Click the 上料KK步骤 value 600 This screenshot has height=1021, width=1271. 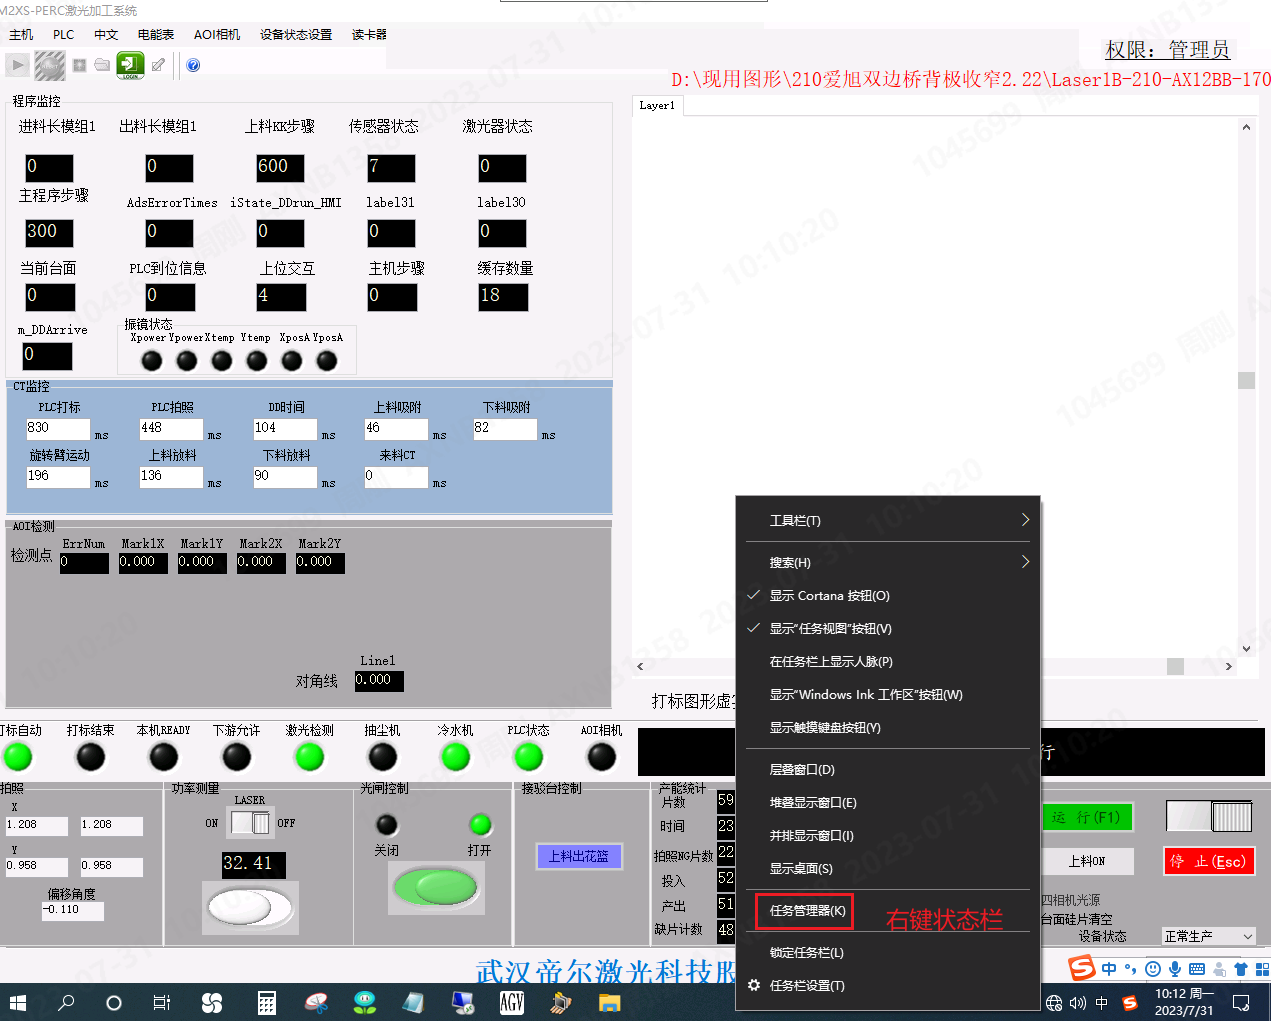[280, 168]
